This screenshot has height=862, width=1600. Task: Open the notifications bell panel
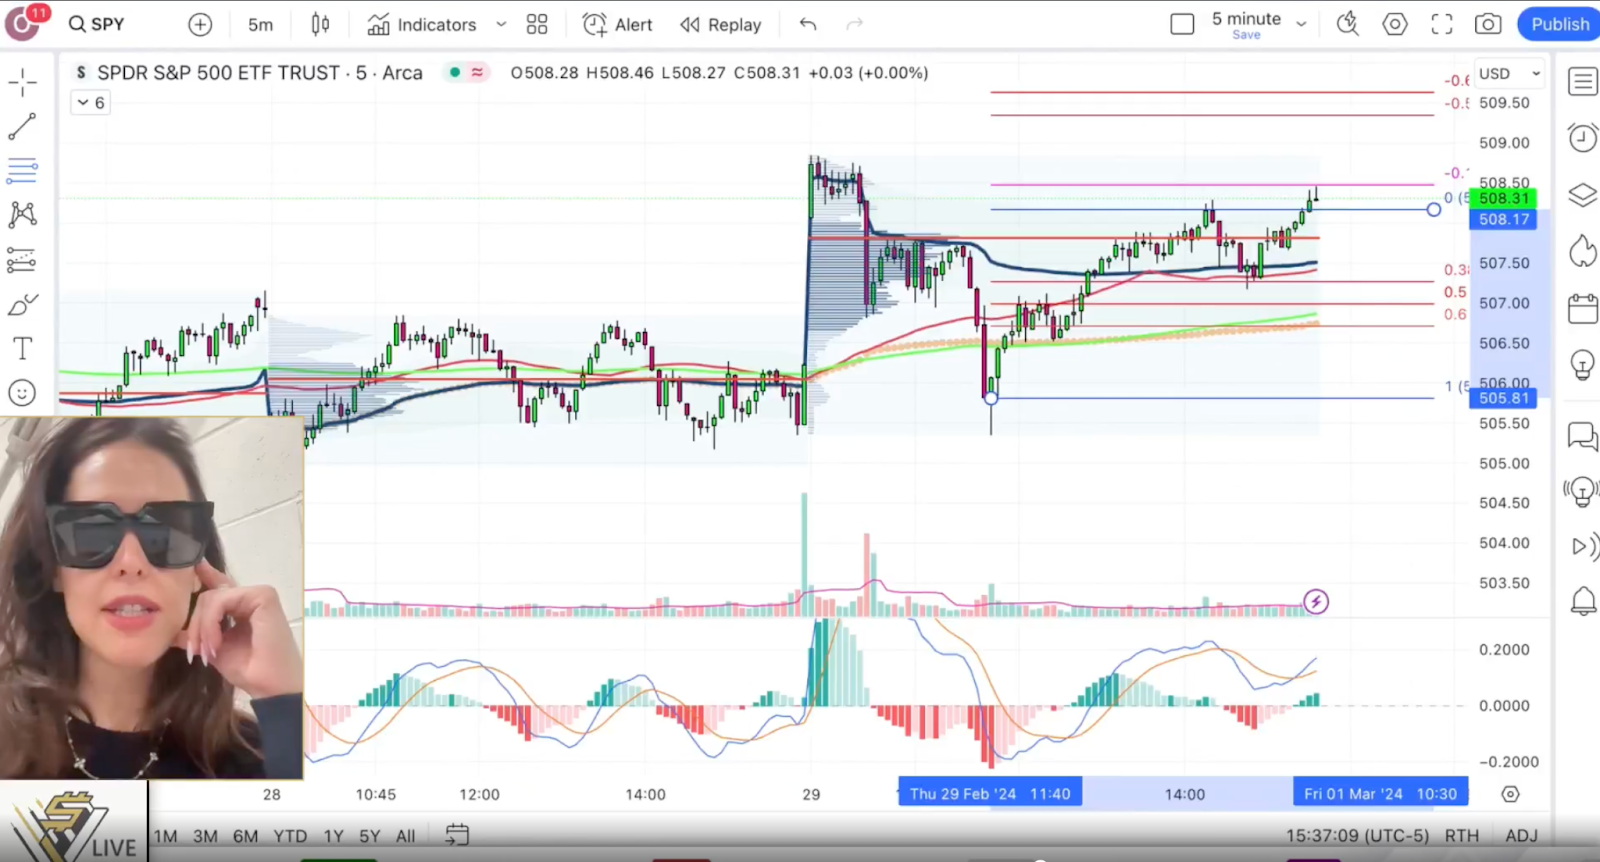tap(1582, 601)
